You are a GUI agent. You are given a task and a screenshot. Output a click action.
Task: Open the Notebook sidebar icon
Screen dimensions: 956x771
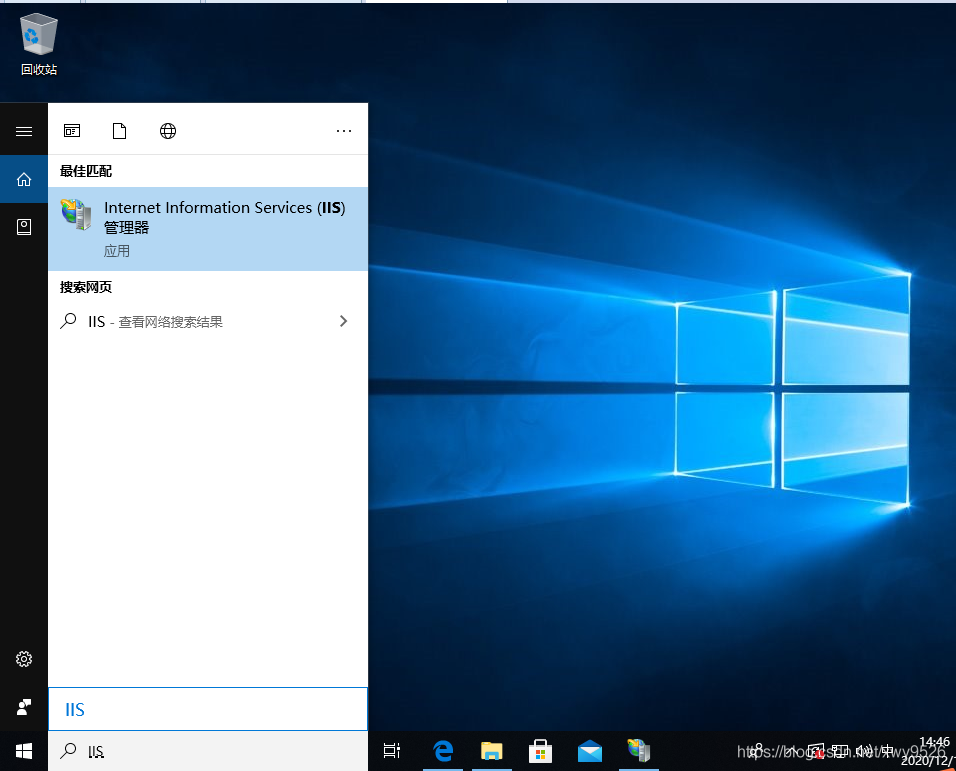pyautogui.click(x=24, y=227)
